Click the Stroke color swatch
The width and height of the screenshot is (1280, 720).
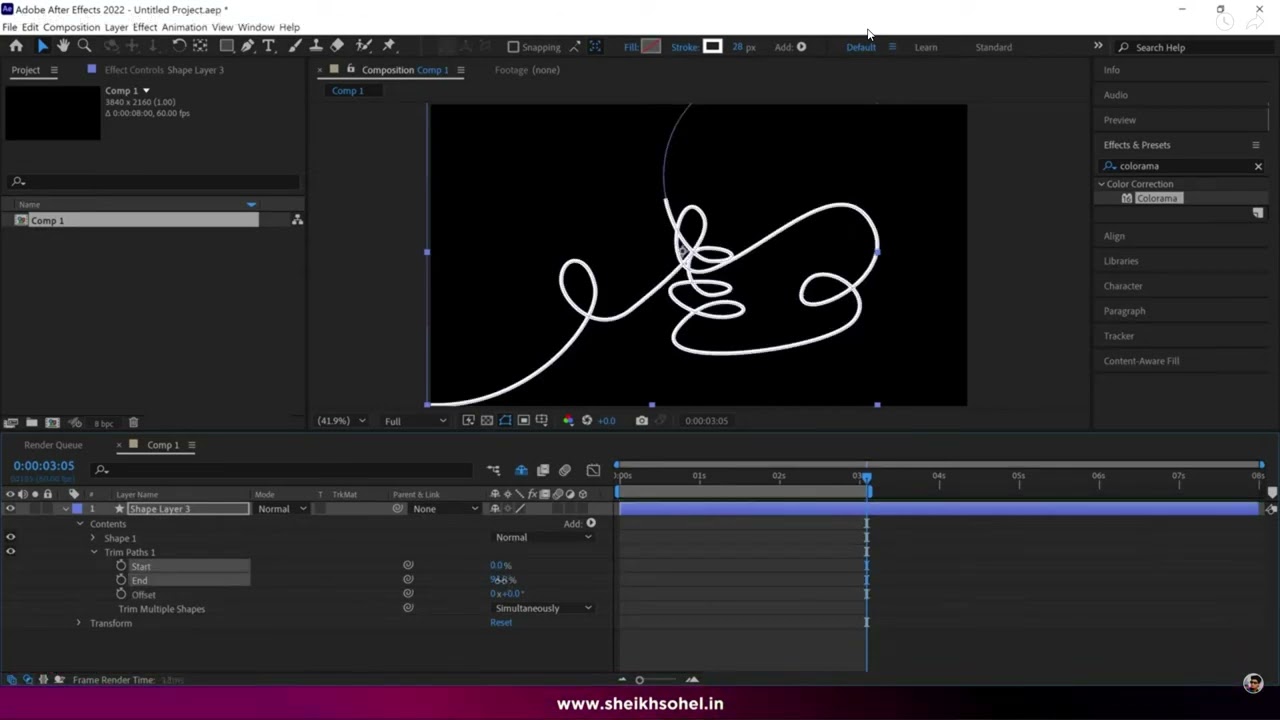tap(712, 47)
